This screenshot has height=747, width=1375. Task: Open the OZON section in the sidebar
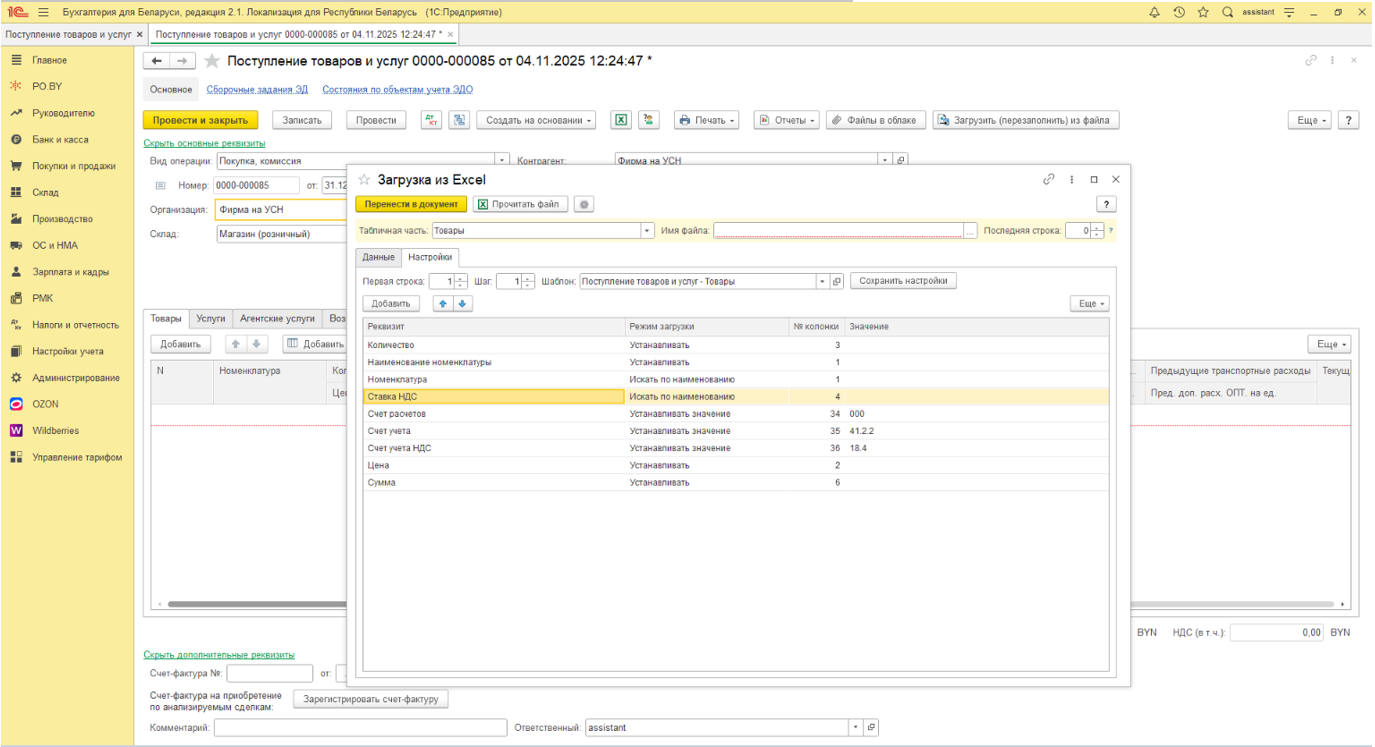(45, 404)
